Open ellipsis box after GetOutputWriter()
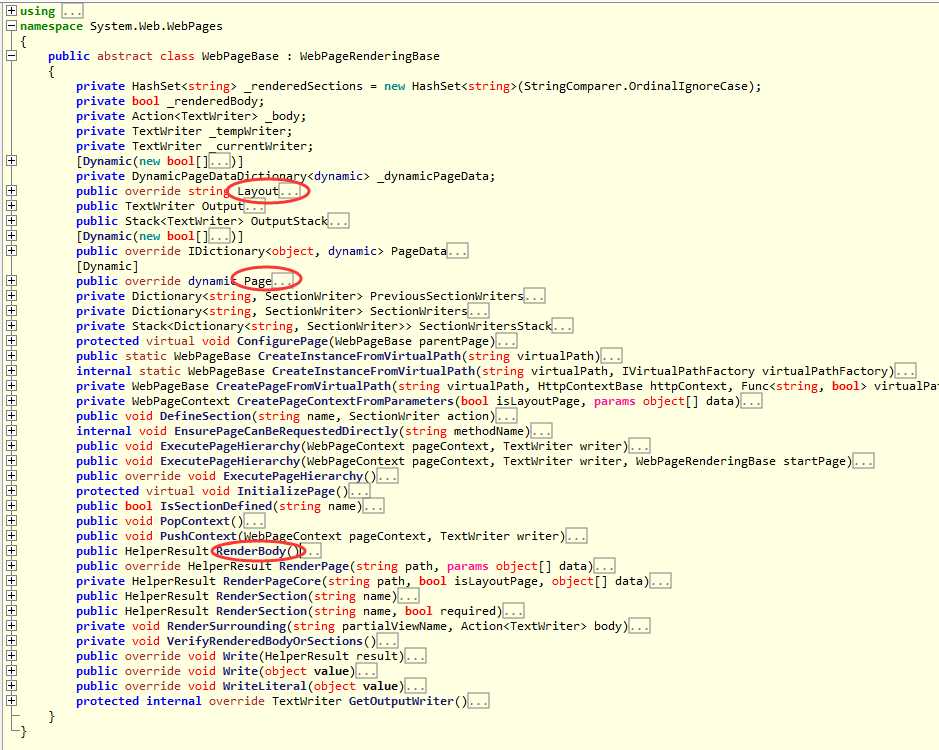The width and height of the screenshot is (939, 750). (478, 701)
